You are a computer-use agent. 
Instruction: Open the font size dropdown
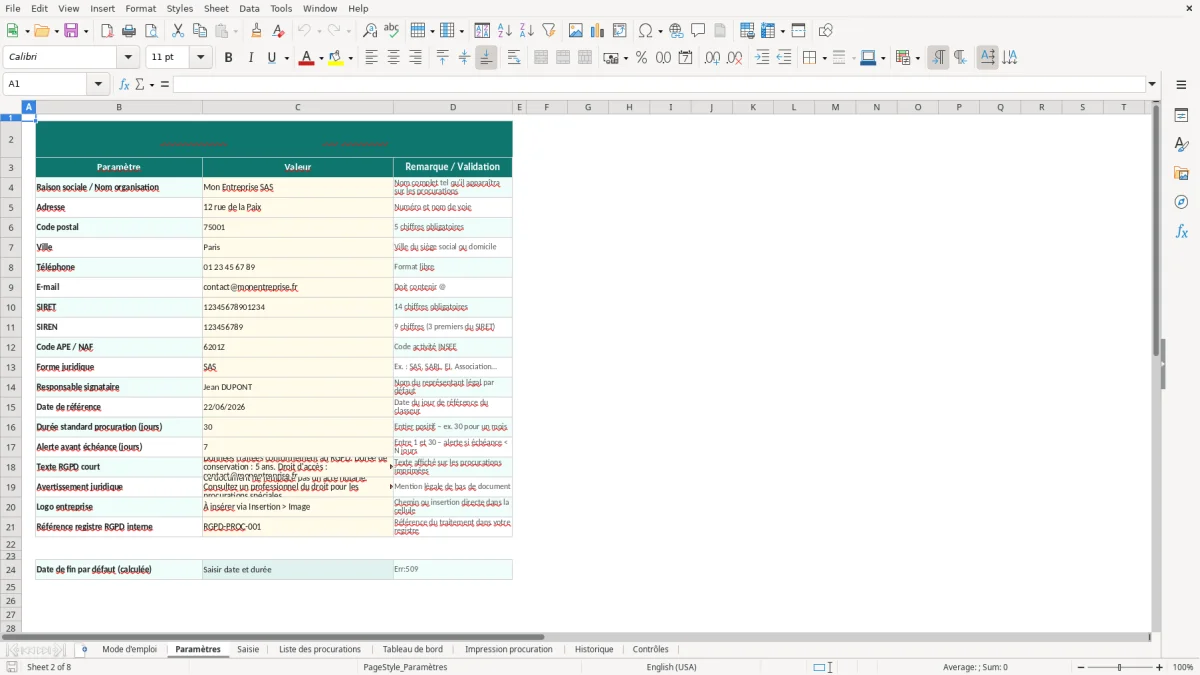pos(200,58)
